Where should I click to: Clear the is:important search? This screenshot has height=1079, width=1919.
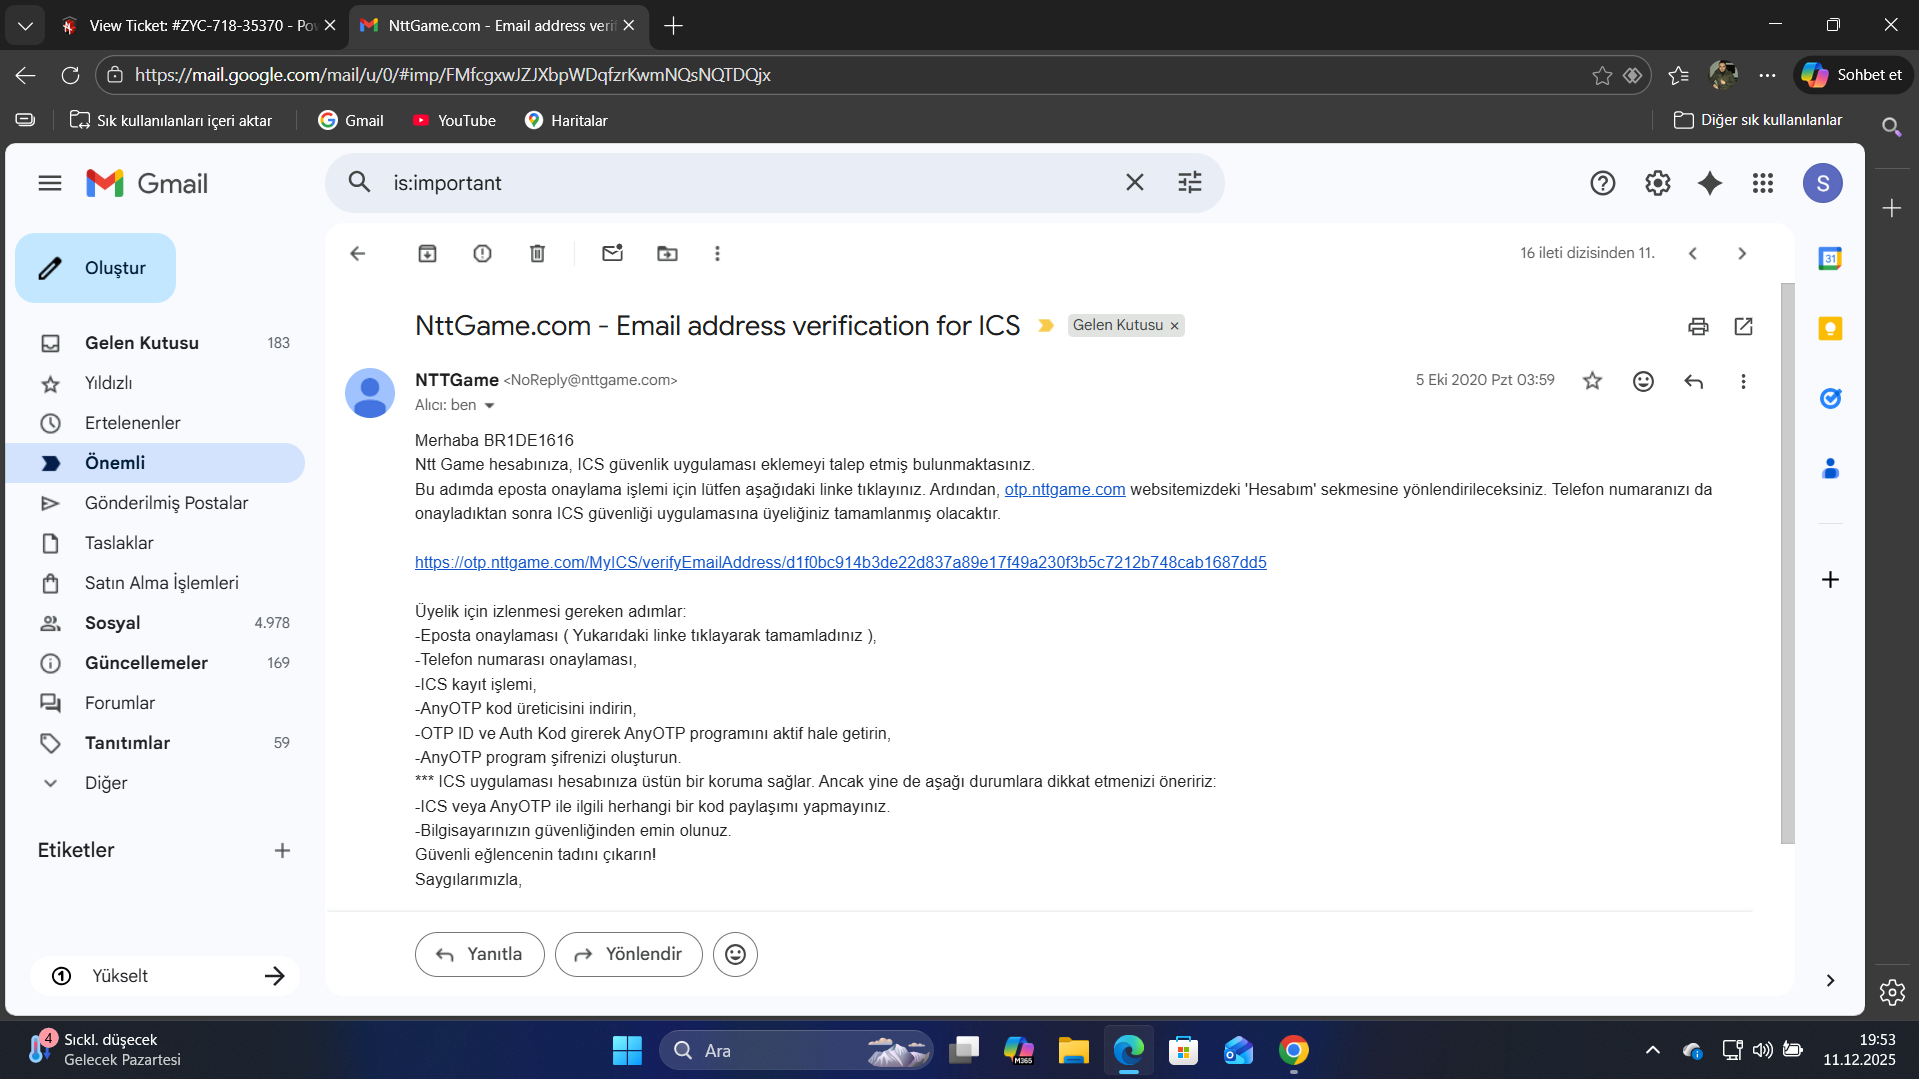1134,183
